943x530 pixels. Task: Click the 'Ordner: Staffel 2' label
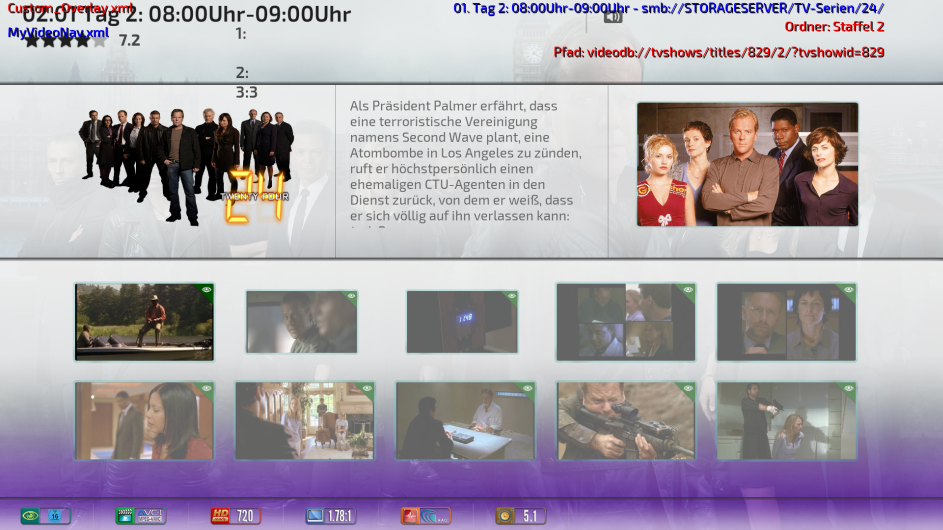(834, 26)
